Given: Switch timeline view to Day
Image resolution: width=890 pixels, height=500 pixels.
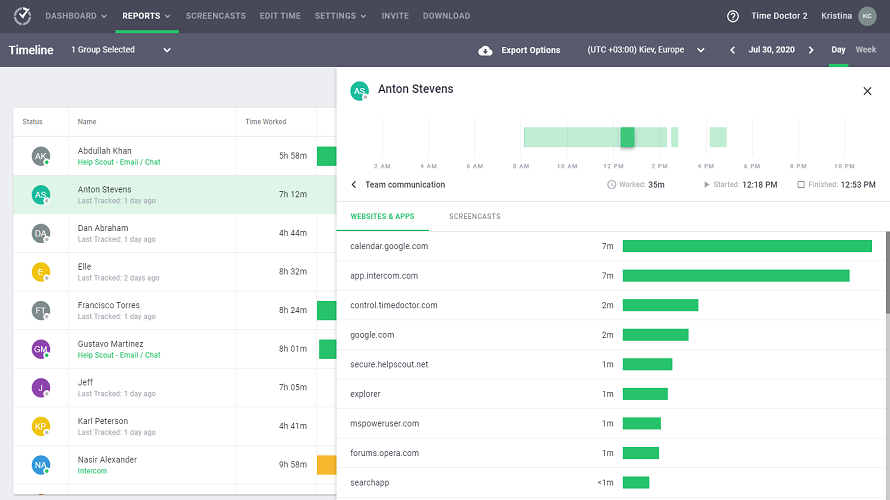Looking at the screenshot, I should 838,50.
